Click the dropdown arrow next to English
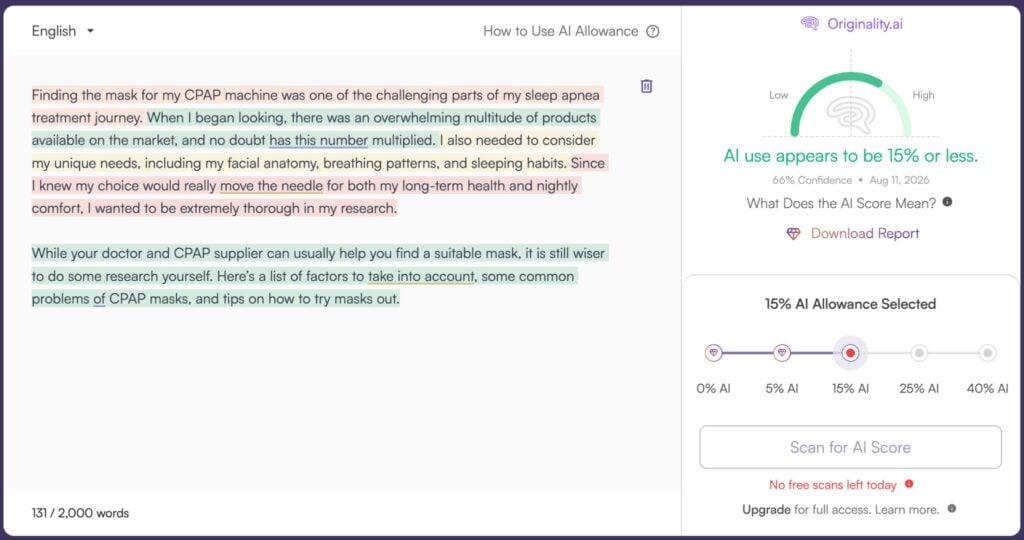1024x540 pixels. point(90,31)
